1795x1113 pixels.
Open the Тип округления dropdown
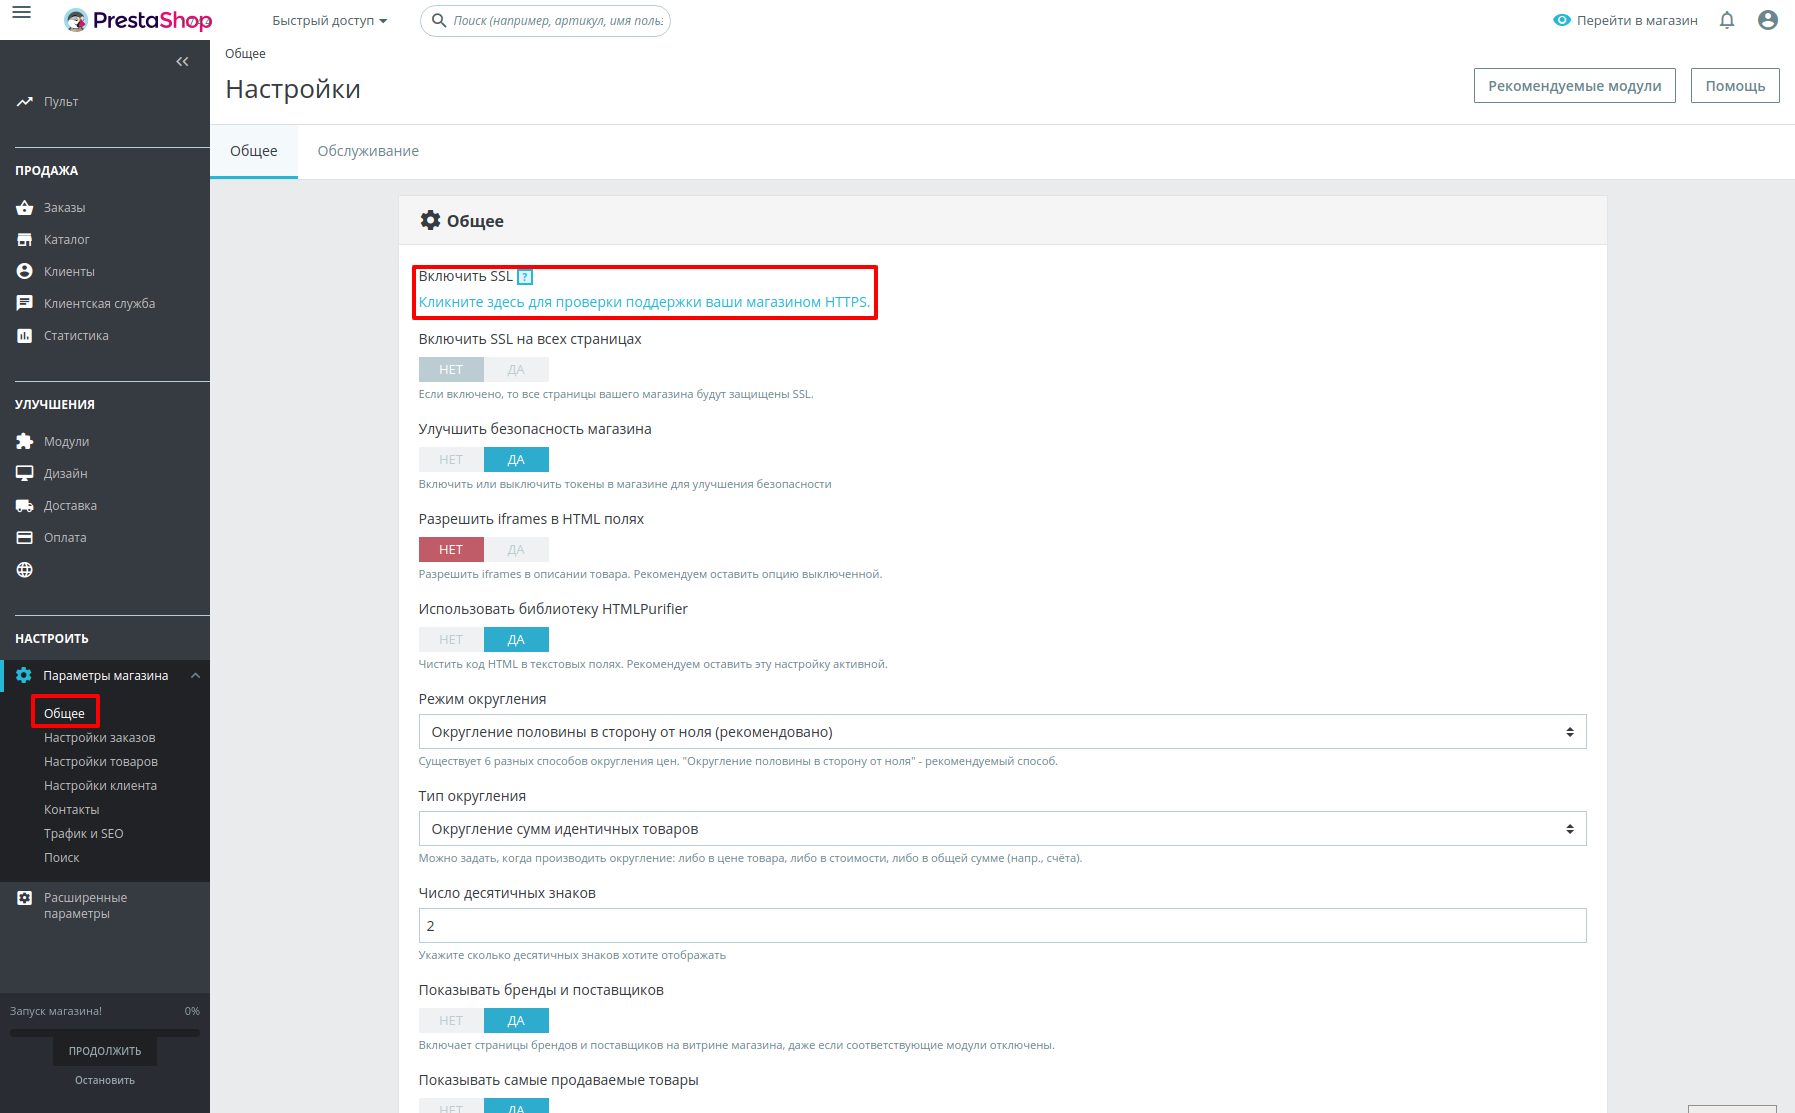(1001, 828)
